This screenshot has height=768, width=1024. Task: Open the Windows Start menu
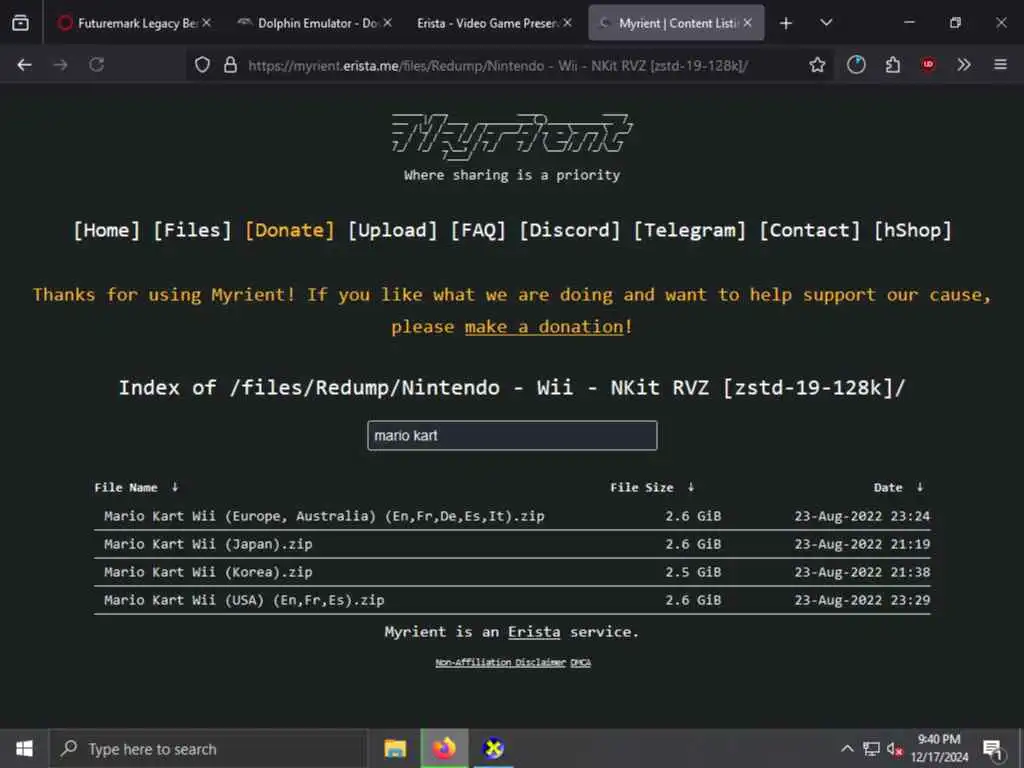[24, 748]
